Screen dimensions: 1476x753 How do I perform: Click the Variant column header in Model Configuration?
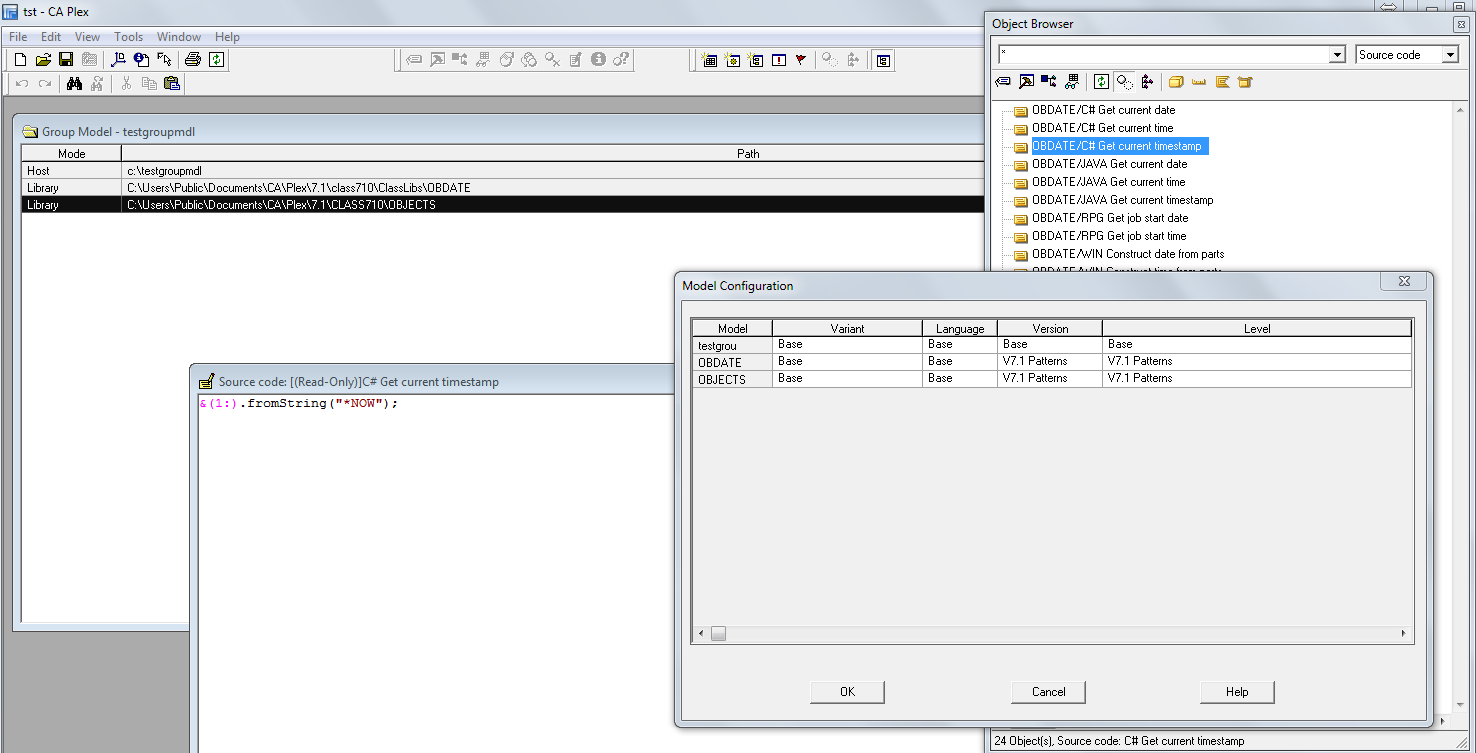pyautogui.click(x=847, y=328)
